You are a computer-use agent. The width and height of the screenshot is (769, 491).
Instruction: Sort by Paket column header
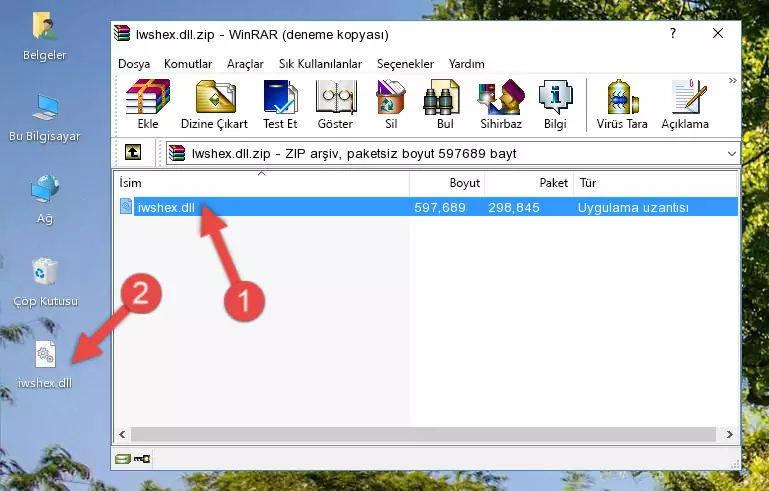coord(529,182)
